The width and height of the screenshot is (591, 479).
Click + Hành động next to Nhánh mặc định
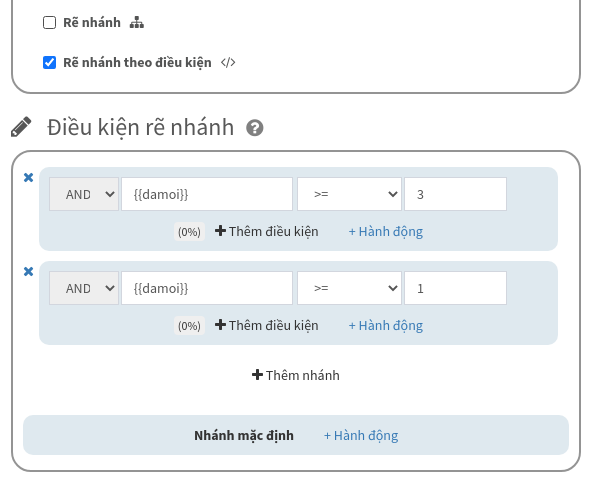361,436
